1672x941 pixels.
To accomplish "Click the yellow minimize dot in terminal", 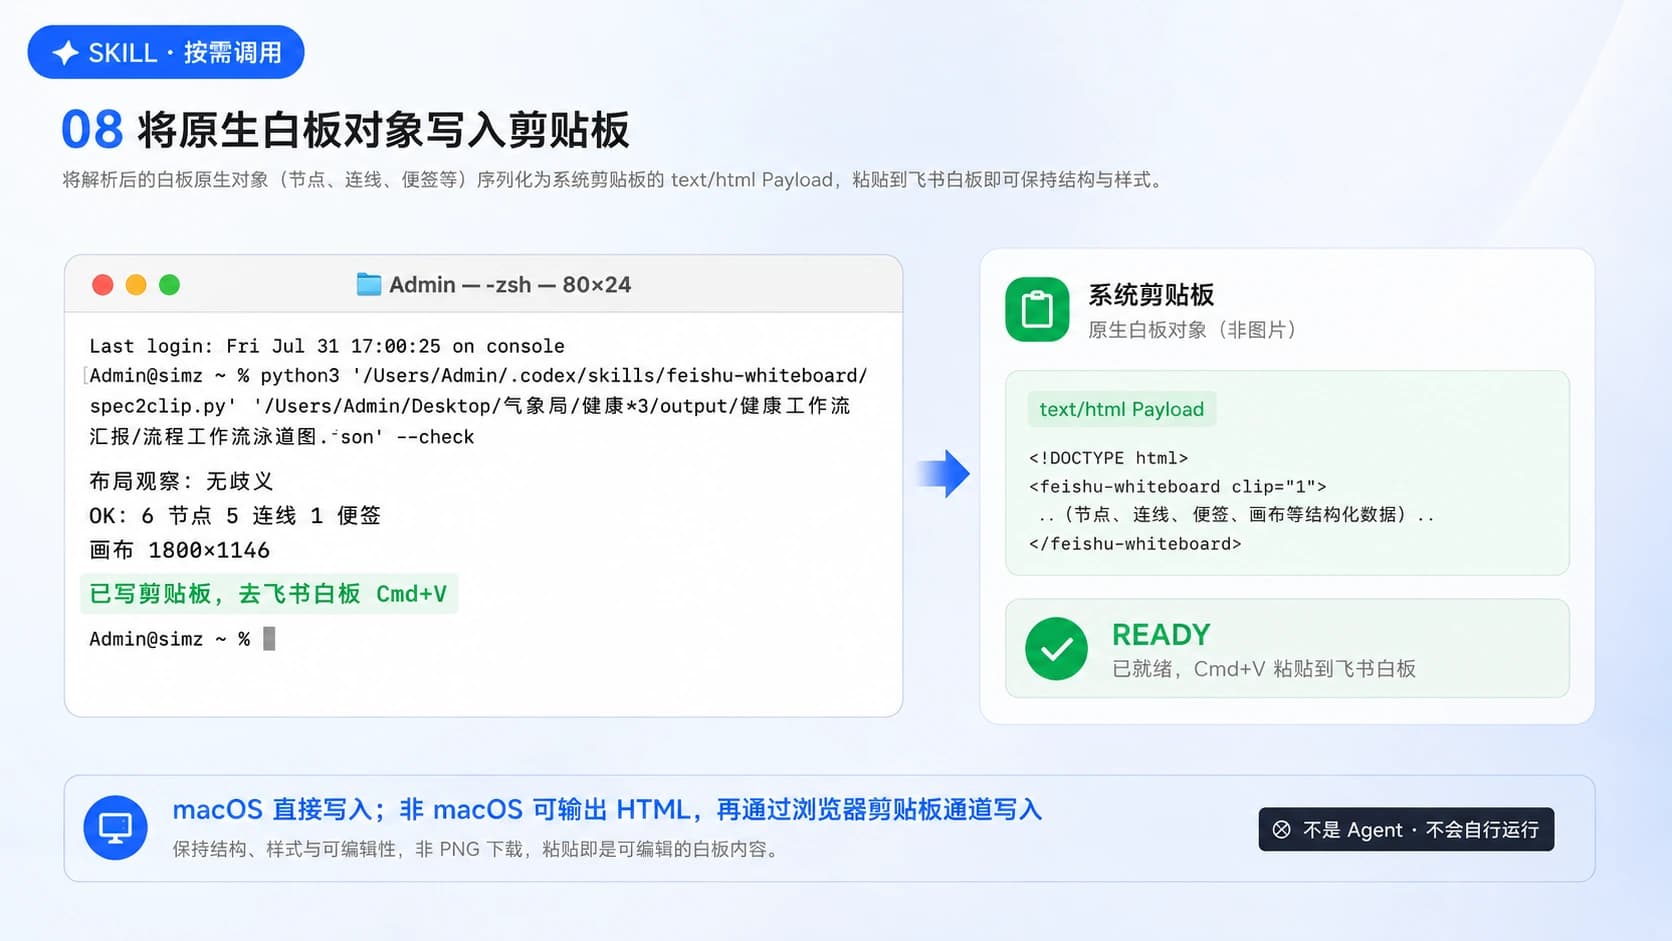I will [x=136, y=285].
